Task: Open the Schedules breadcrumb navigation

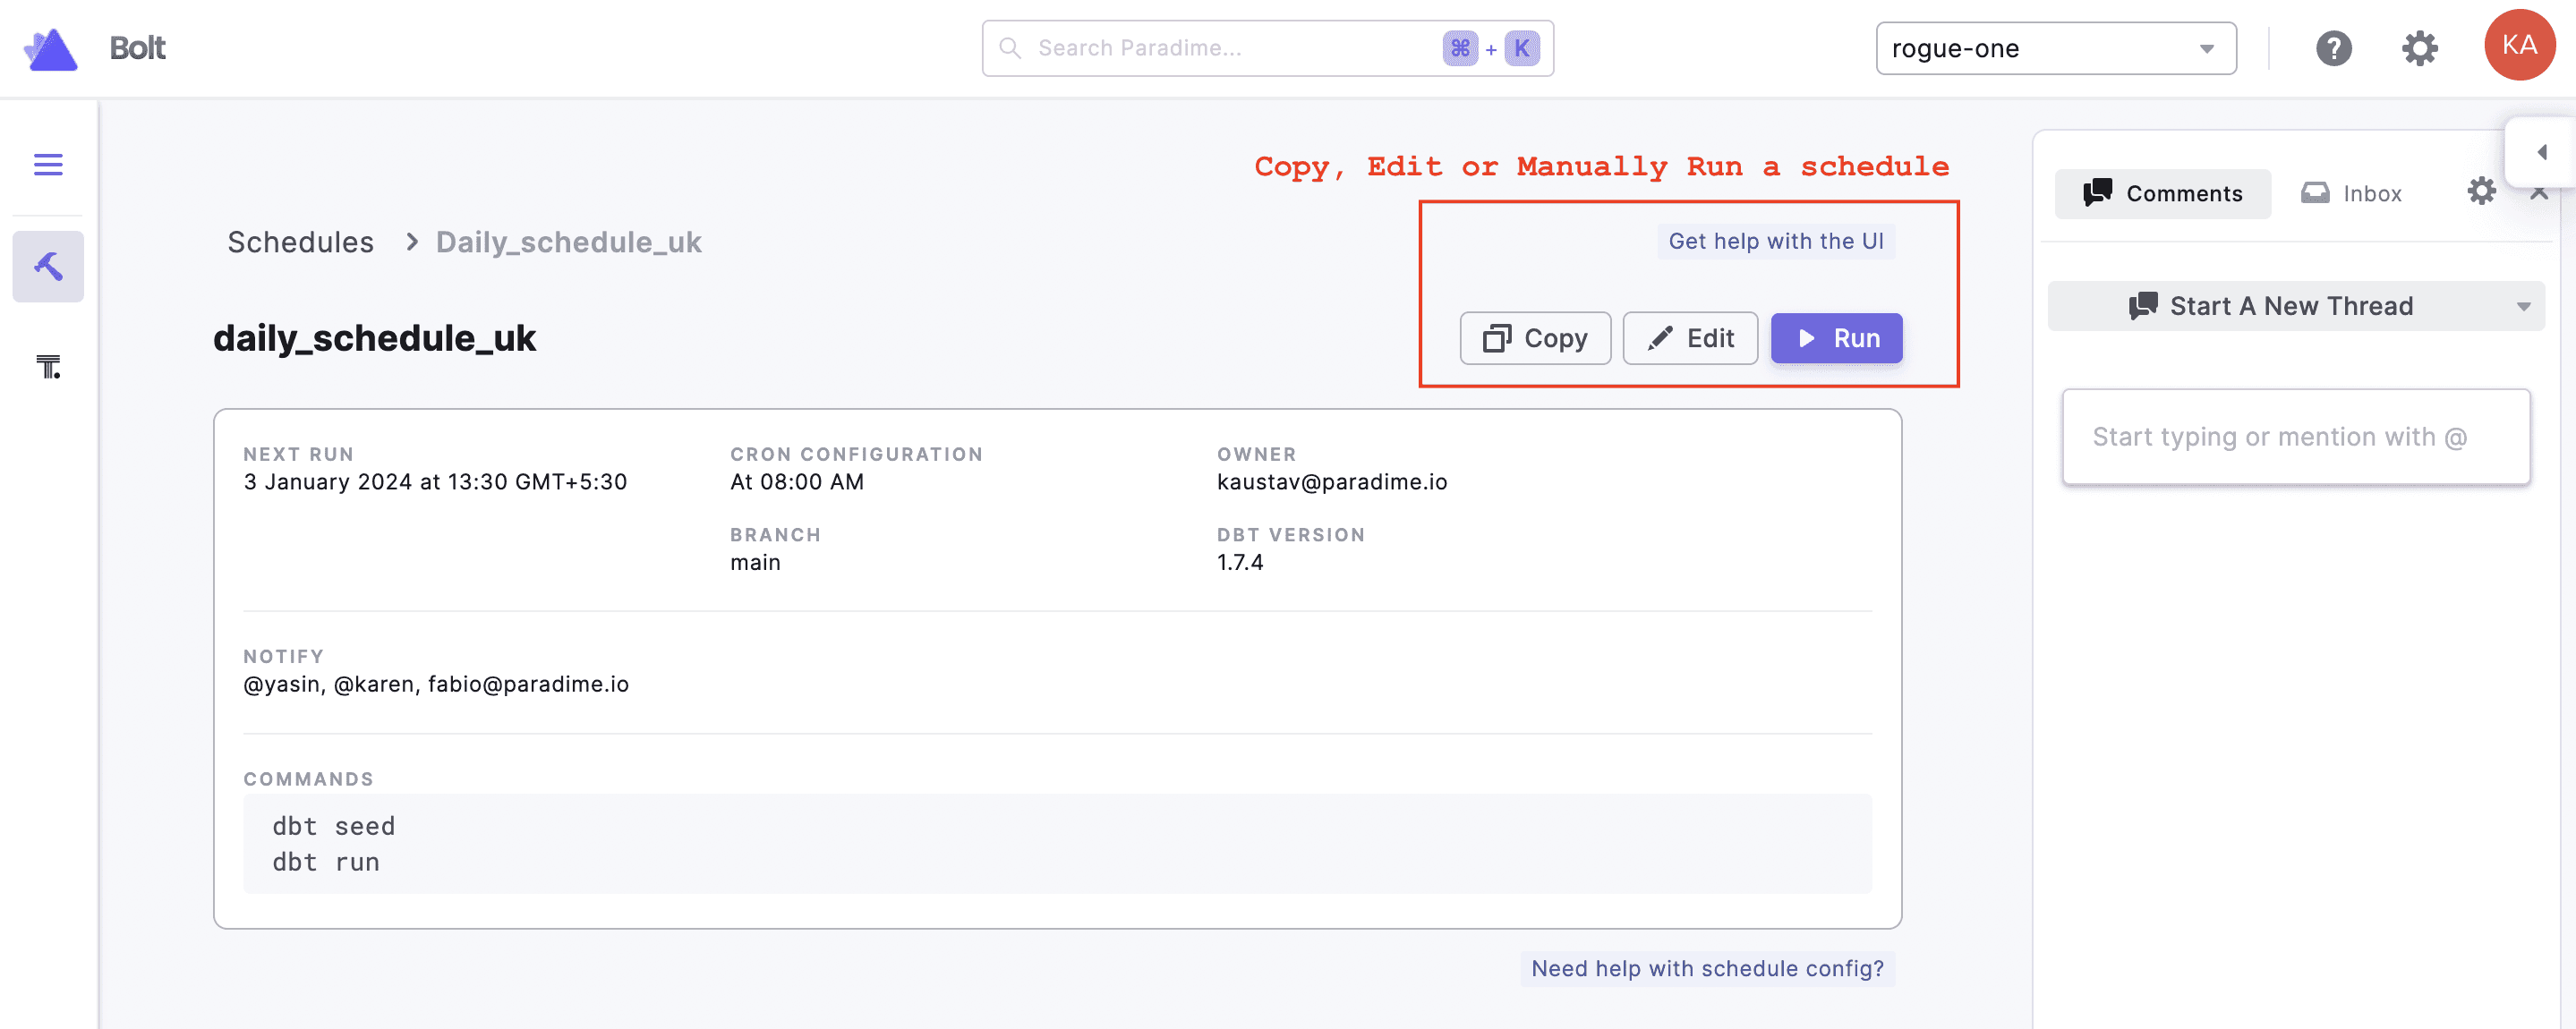Action: (301, 240)
